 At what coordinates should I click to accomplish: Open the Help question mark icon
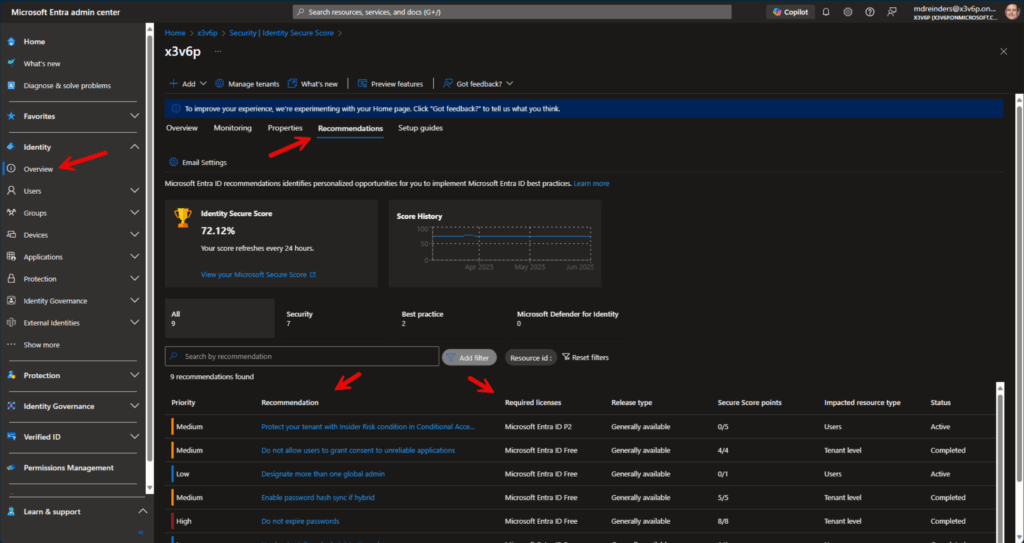pos(869,12)
